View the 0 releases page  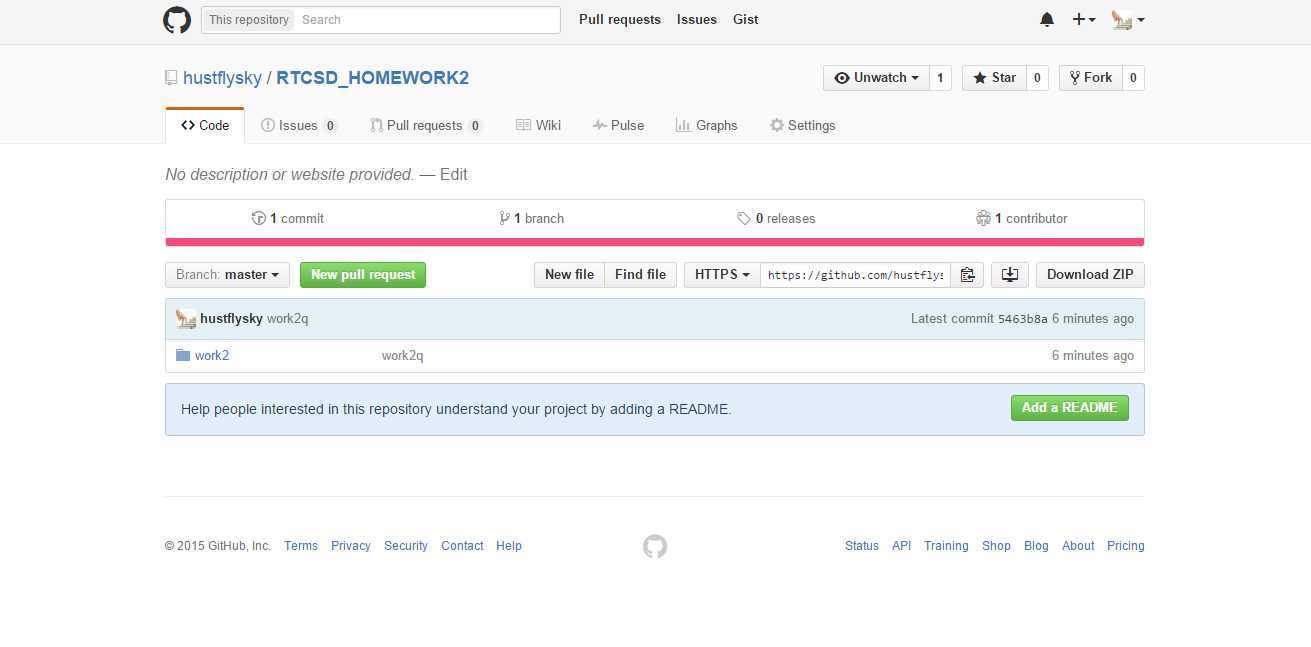(x=776, y=218)
